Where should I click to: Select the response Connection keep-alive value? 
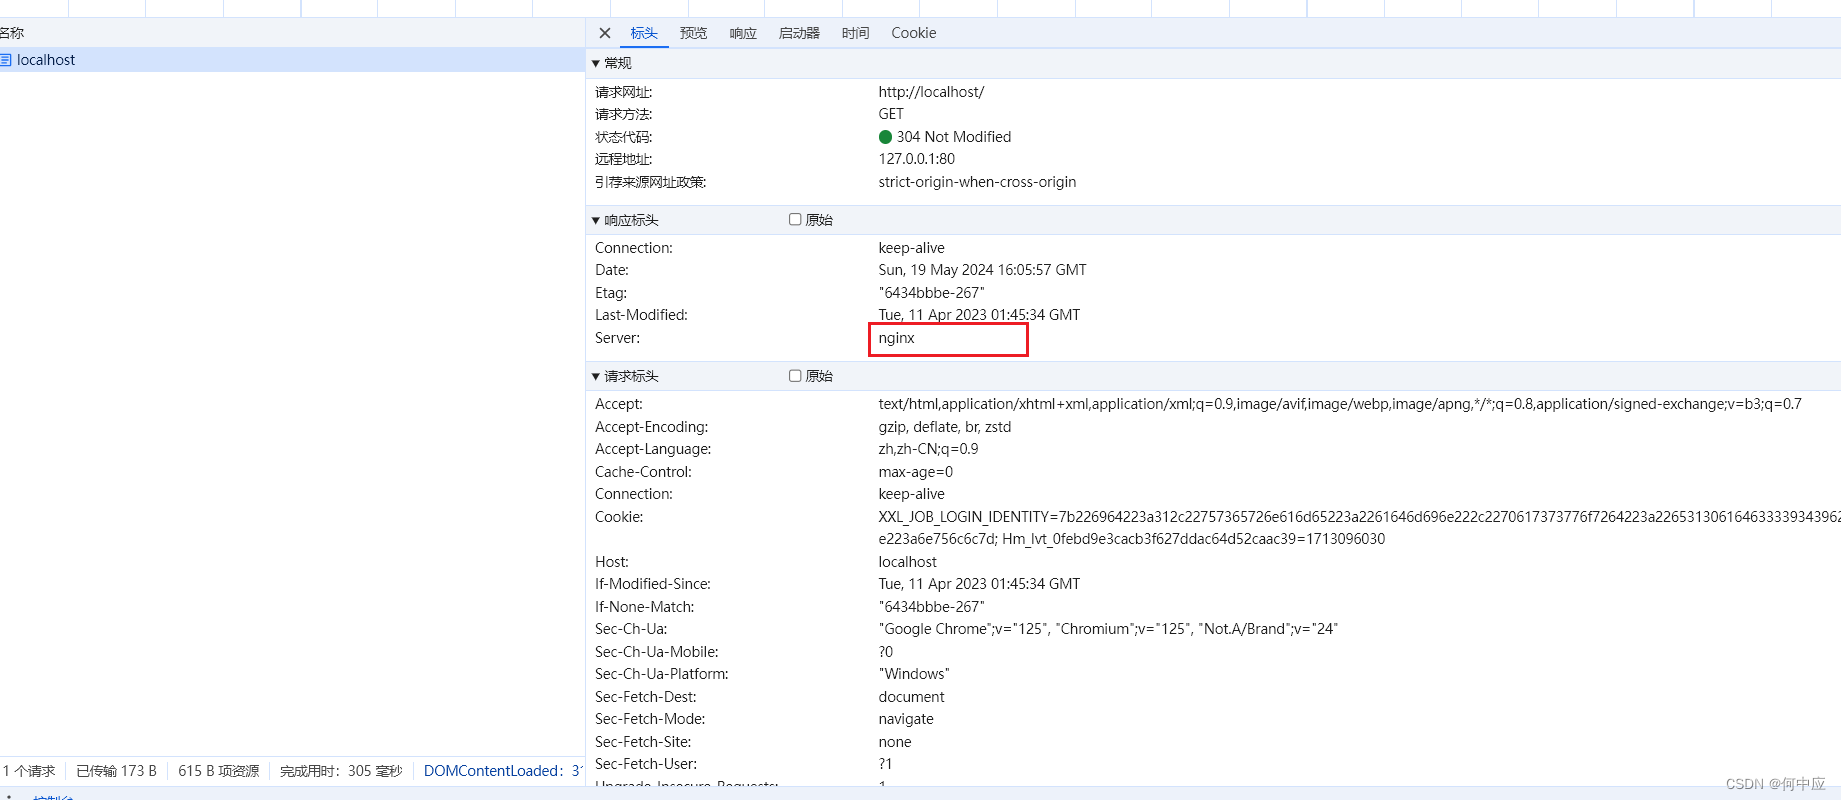[911, 248]
